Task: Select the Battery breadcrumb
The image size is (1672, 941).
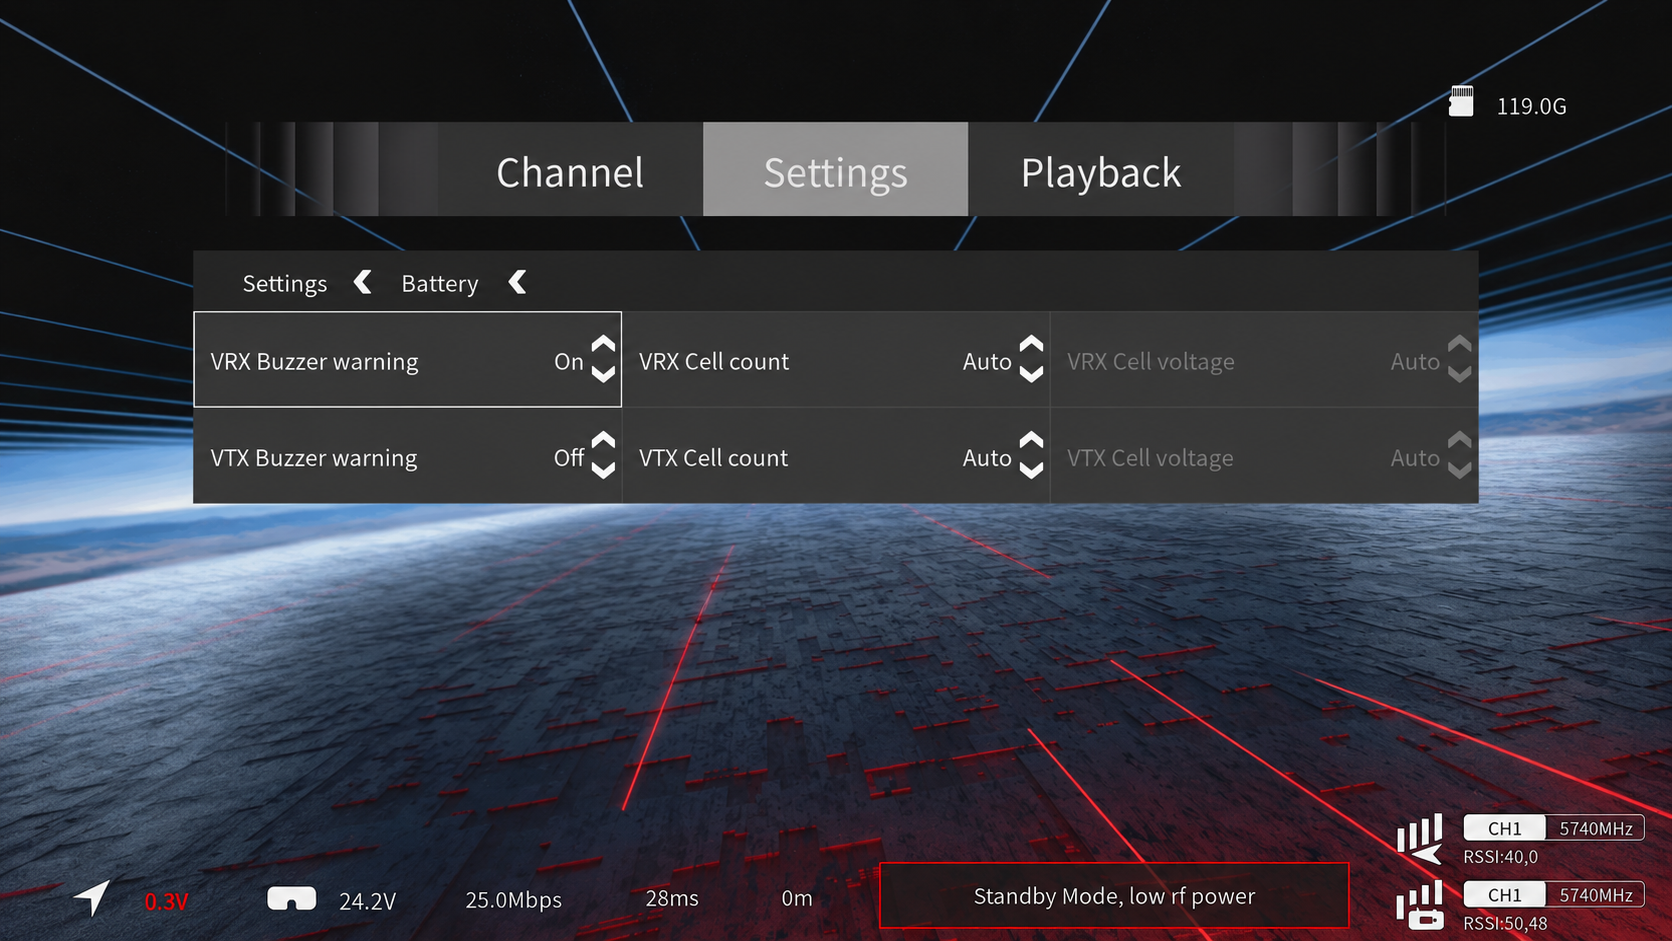Action: [x=440, y=284]
